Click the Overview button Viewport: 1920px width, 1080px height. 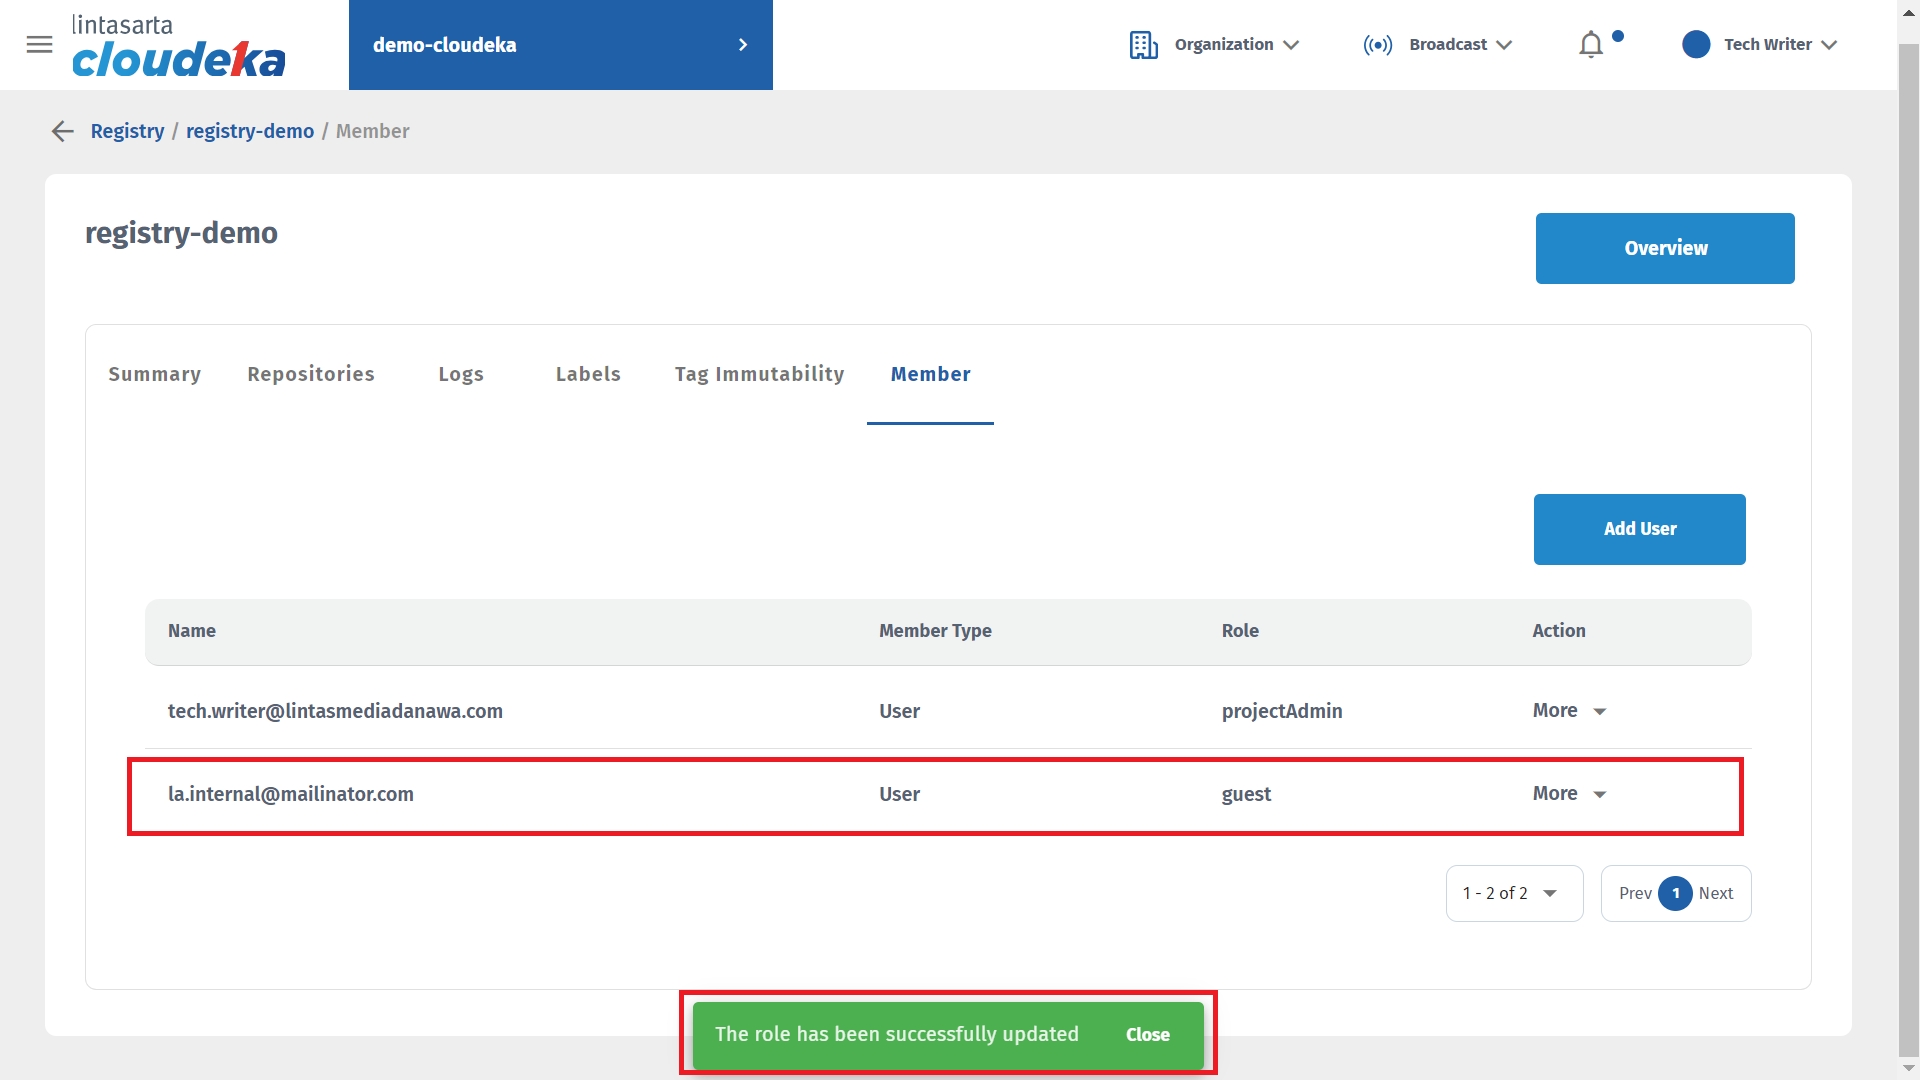pyautogui.click(x=1664, y=248)
